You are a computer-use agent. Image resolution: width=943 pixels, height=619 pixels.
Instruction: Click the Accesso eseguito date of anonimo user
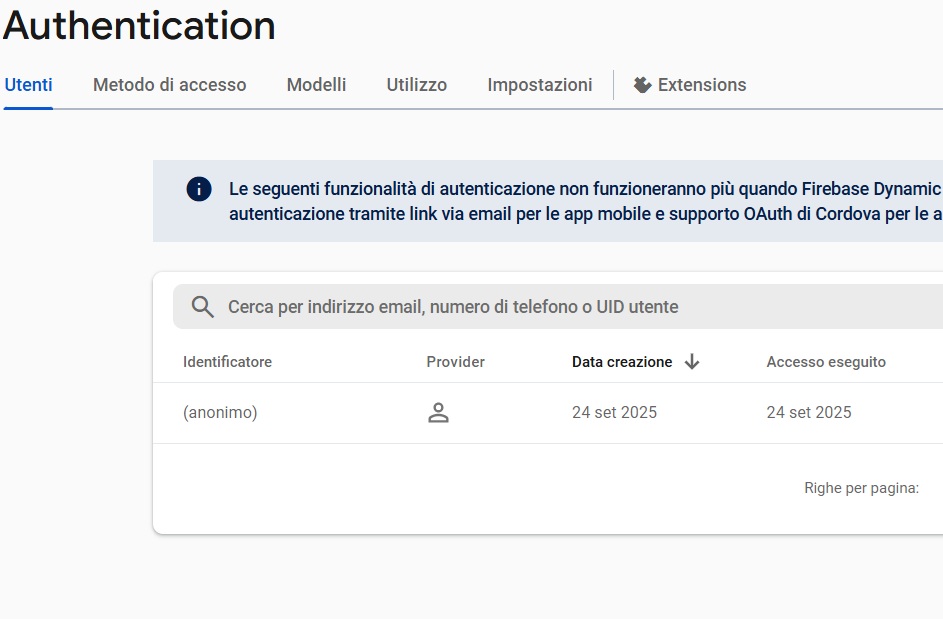click(809, 413)
